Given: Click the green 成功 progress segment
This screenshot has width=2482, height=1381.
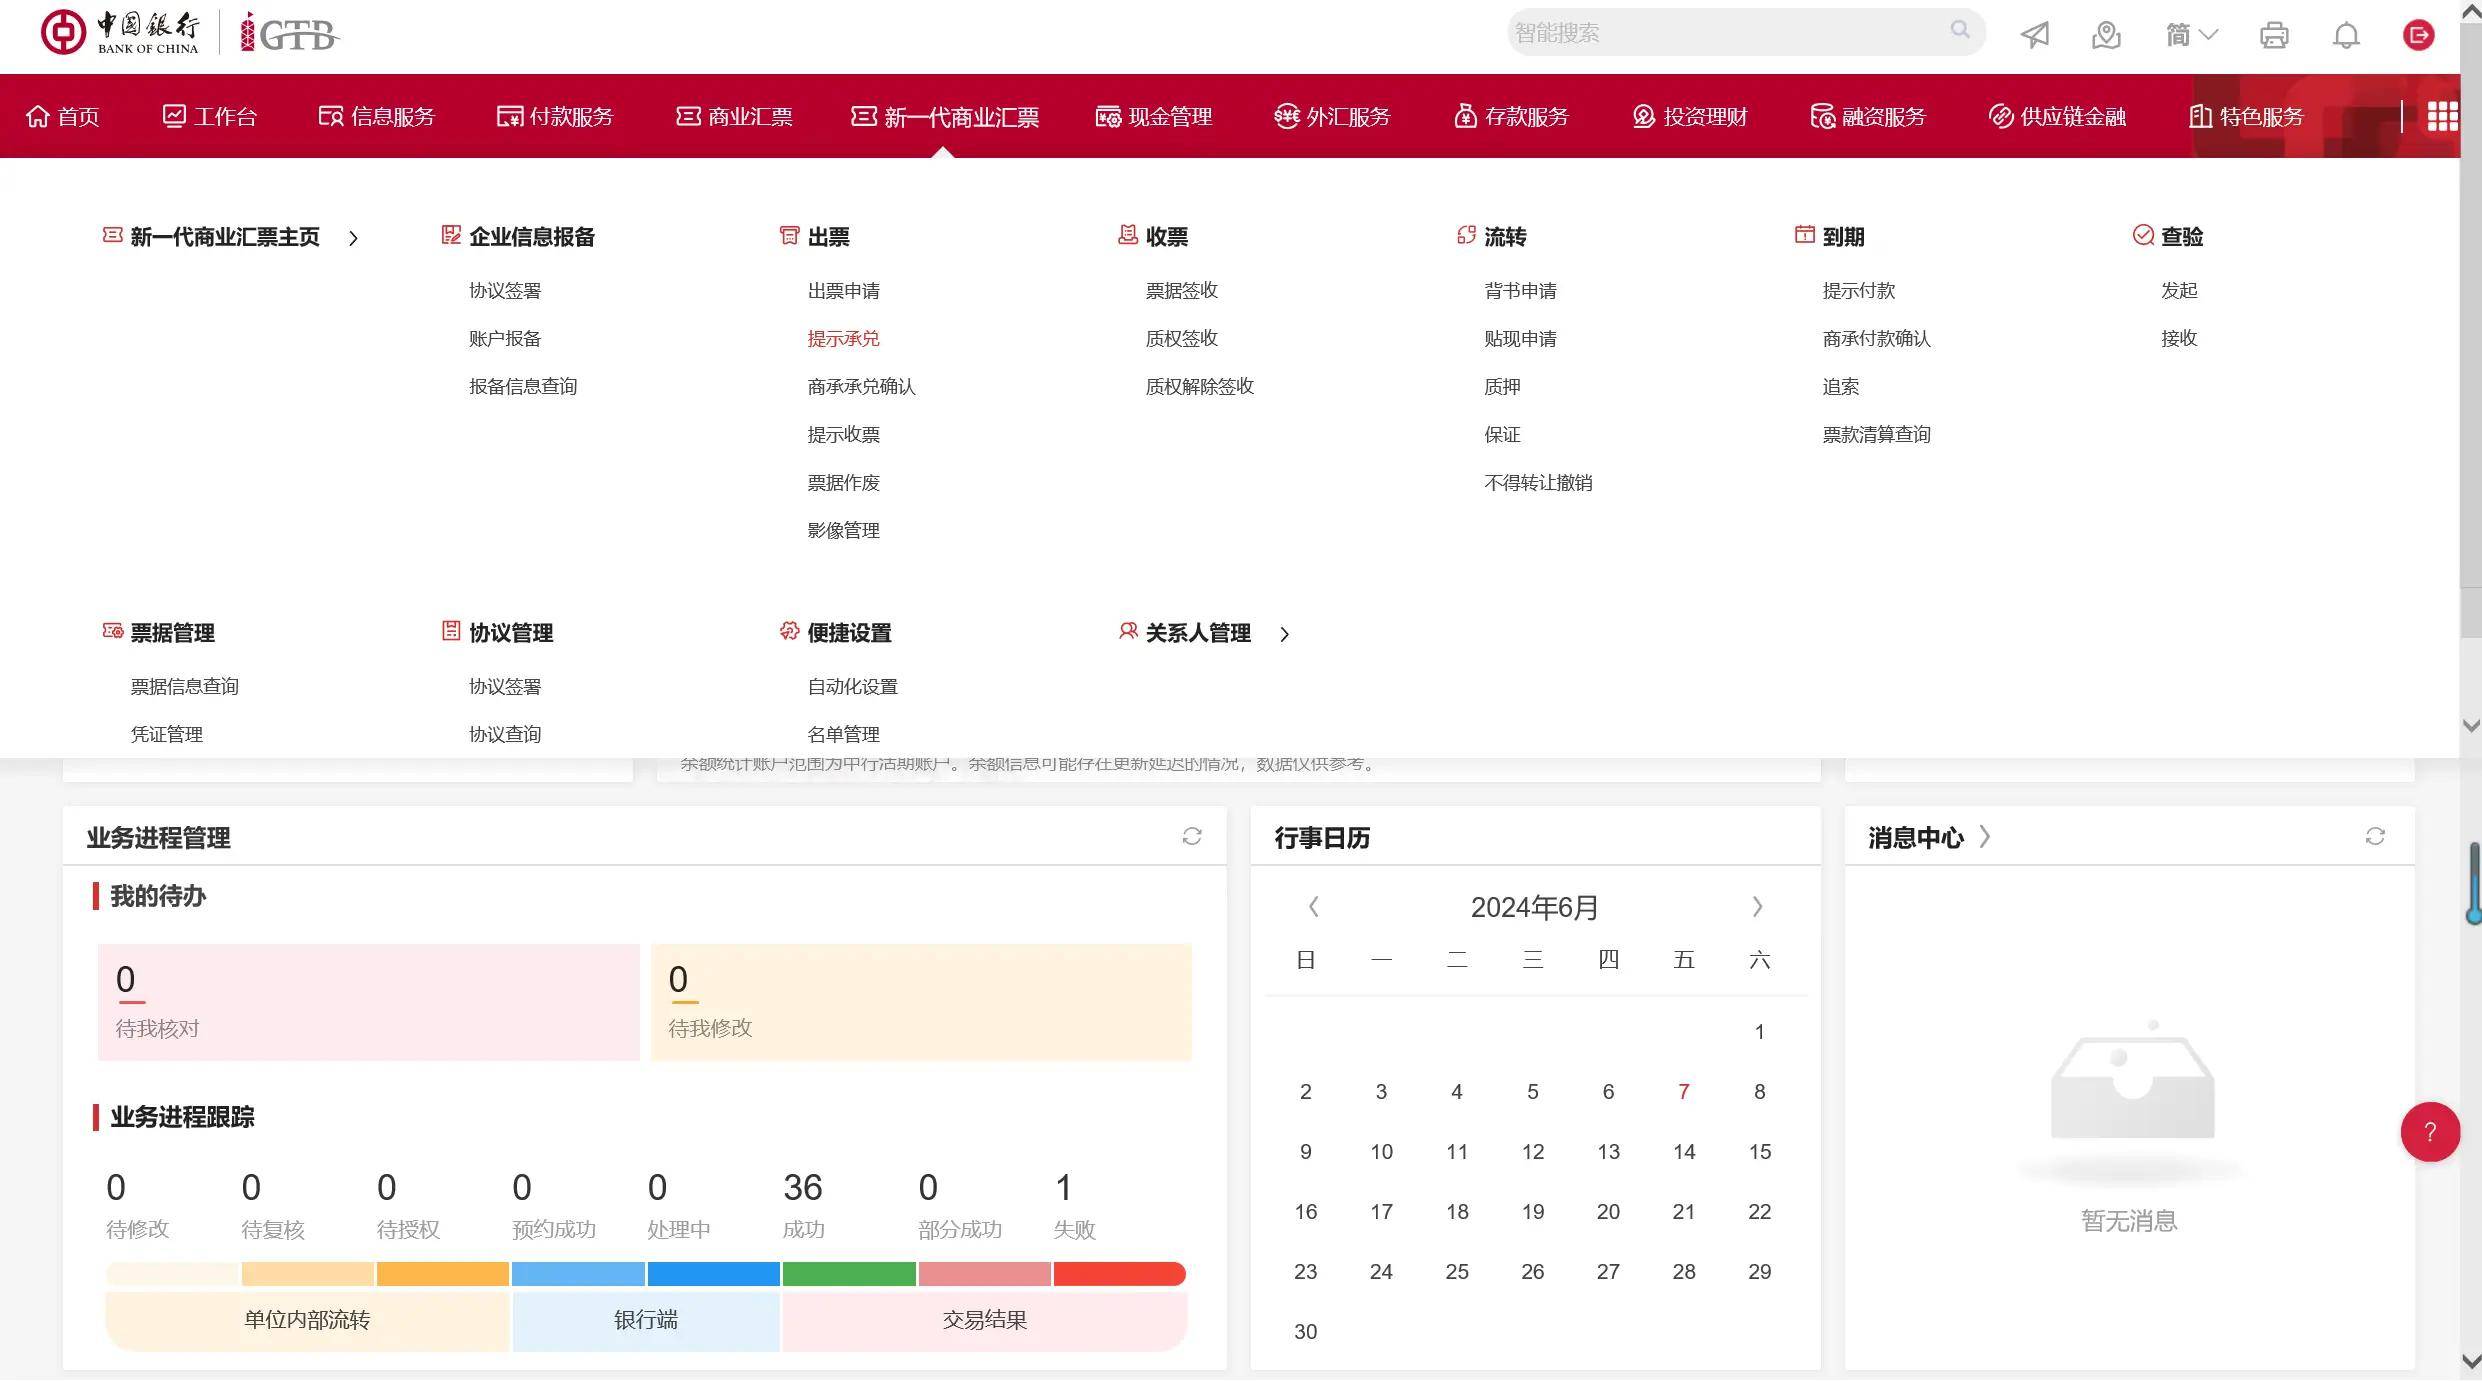Looking at the screenshot, I should click(x=848, y=1274).
